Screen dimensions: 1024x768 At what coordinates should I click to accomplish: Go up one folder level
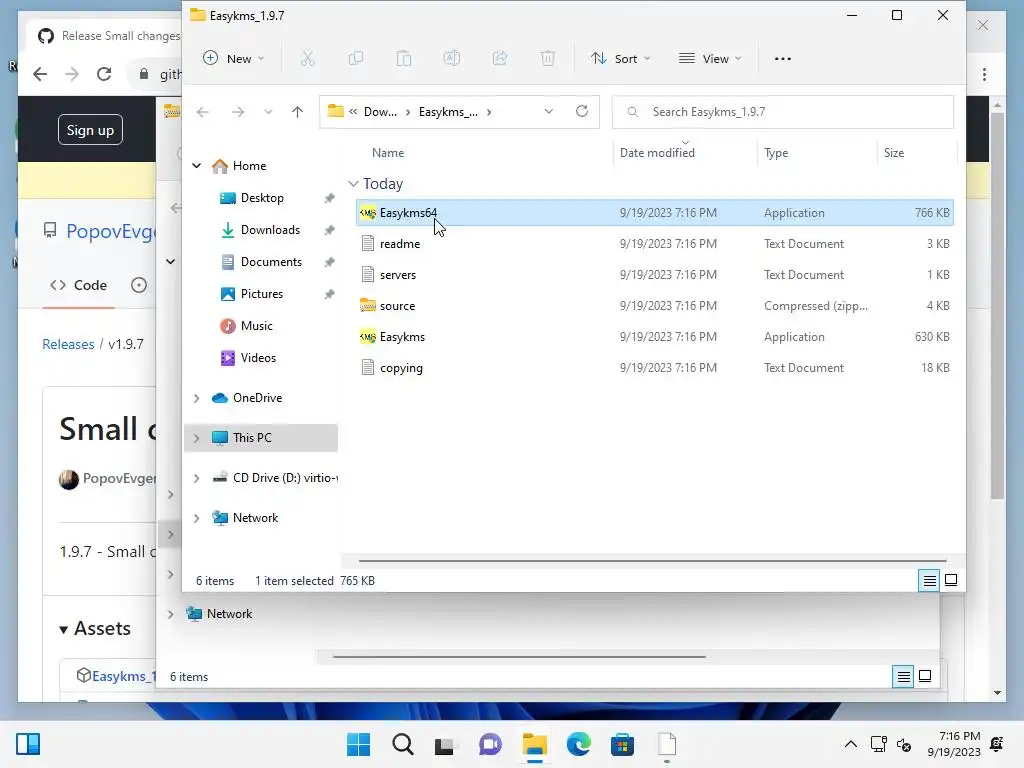[x=297, y=112]
